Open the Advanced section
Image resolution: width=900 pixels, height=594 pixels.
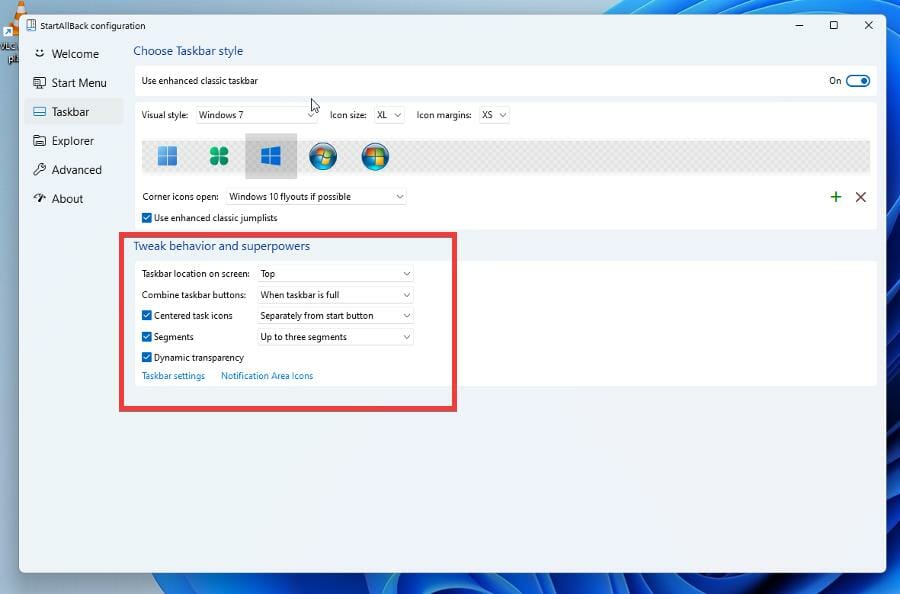click(x=75, y=169)
